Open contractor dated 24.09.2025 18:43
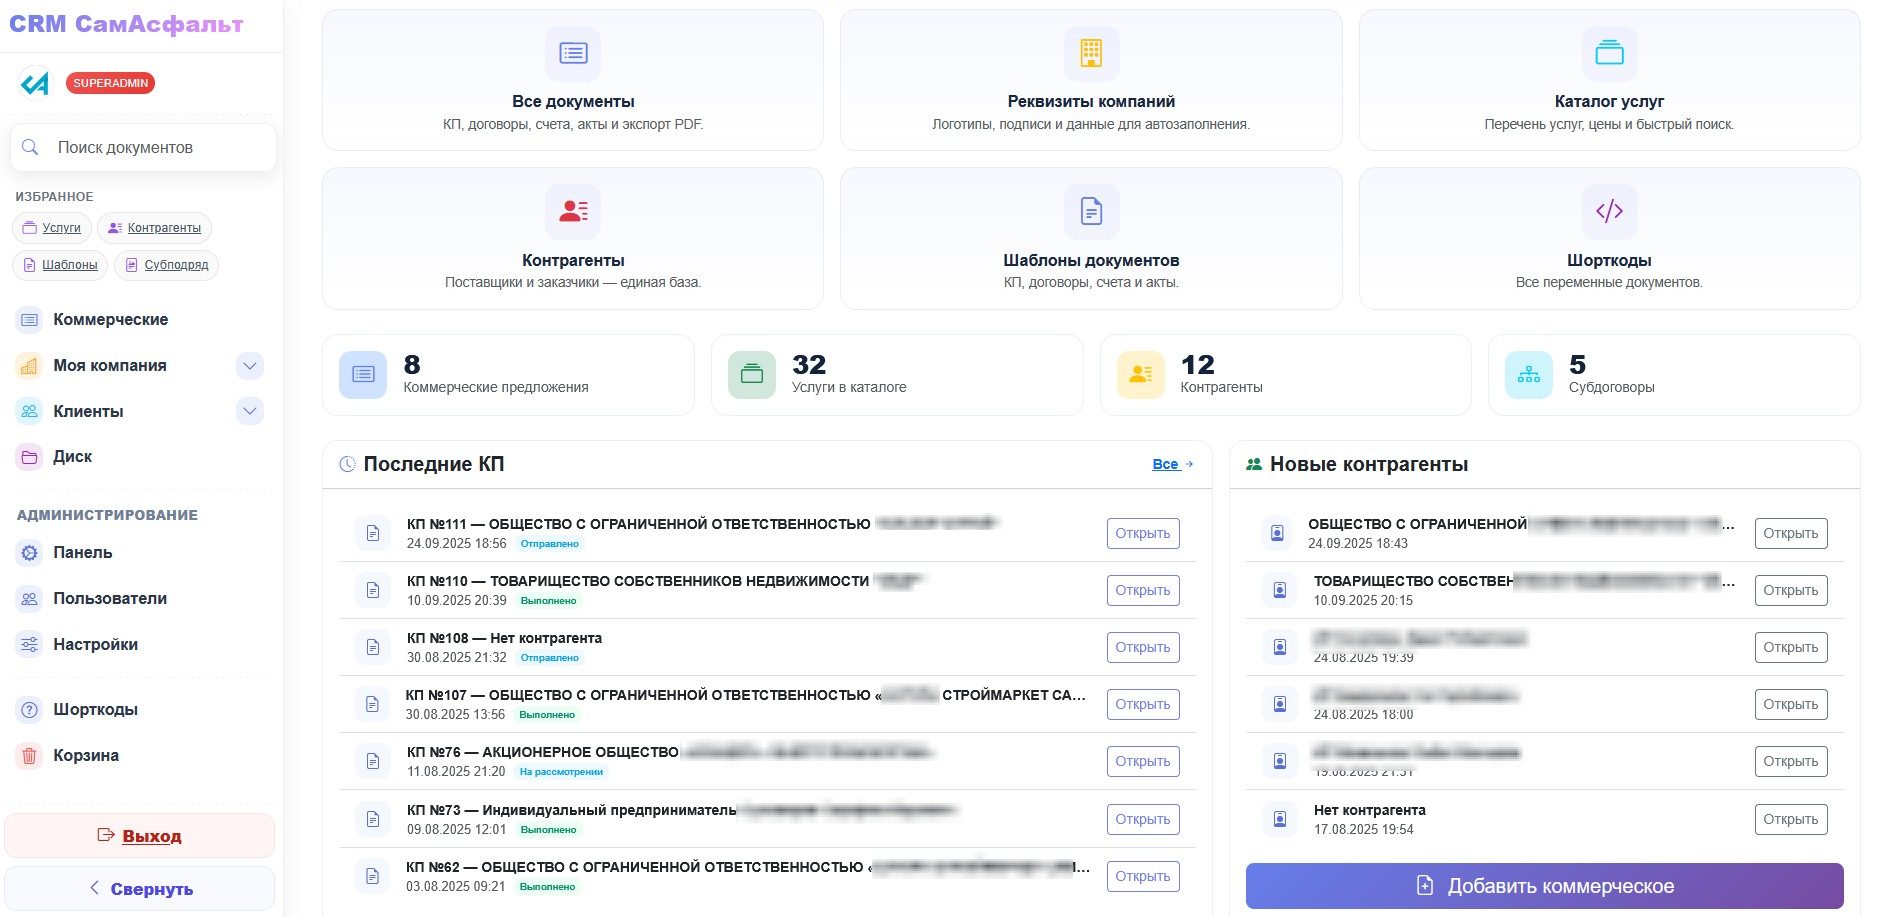This screenshot has width=1889, height=917. [x=1791, y=533]
